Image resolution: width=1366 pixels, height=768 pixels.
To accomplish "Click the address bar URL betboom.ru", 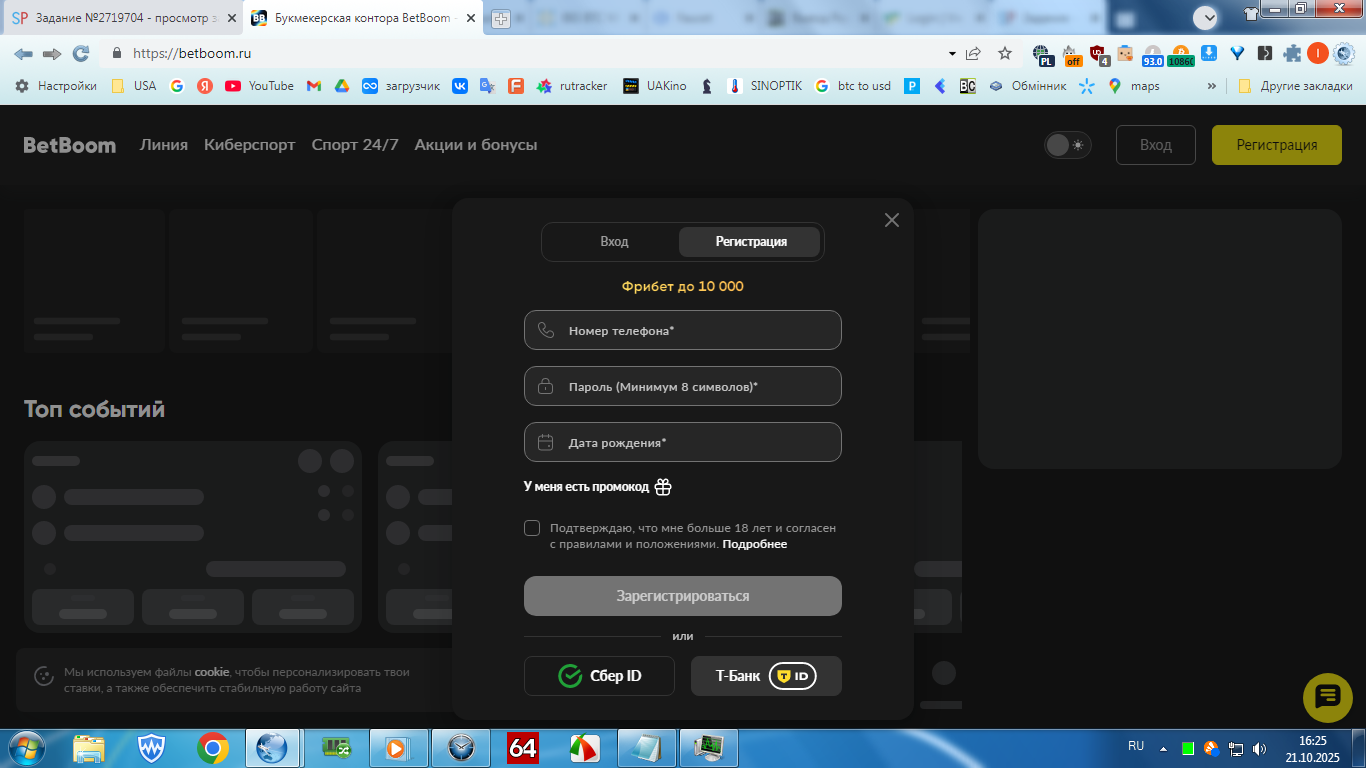I will click(x=192, y=54).
